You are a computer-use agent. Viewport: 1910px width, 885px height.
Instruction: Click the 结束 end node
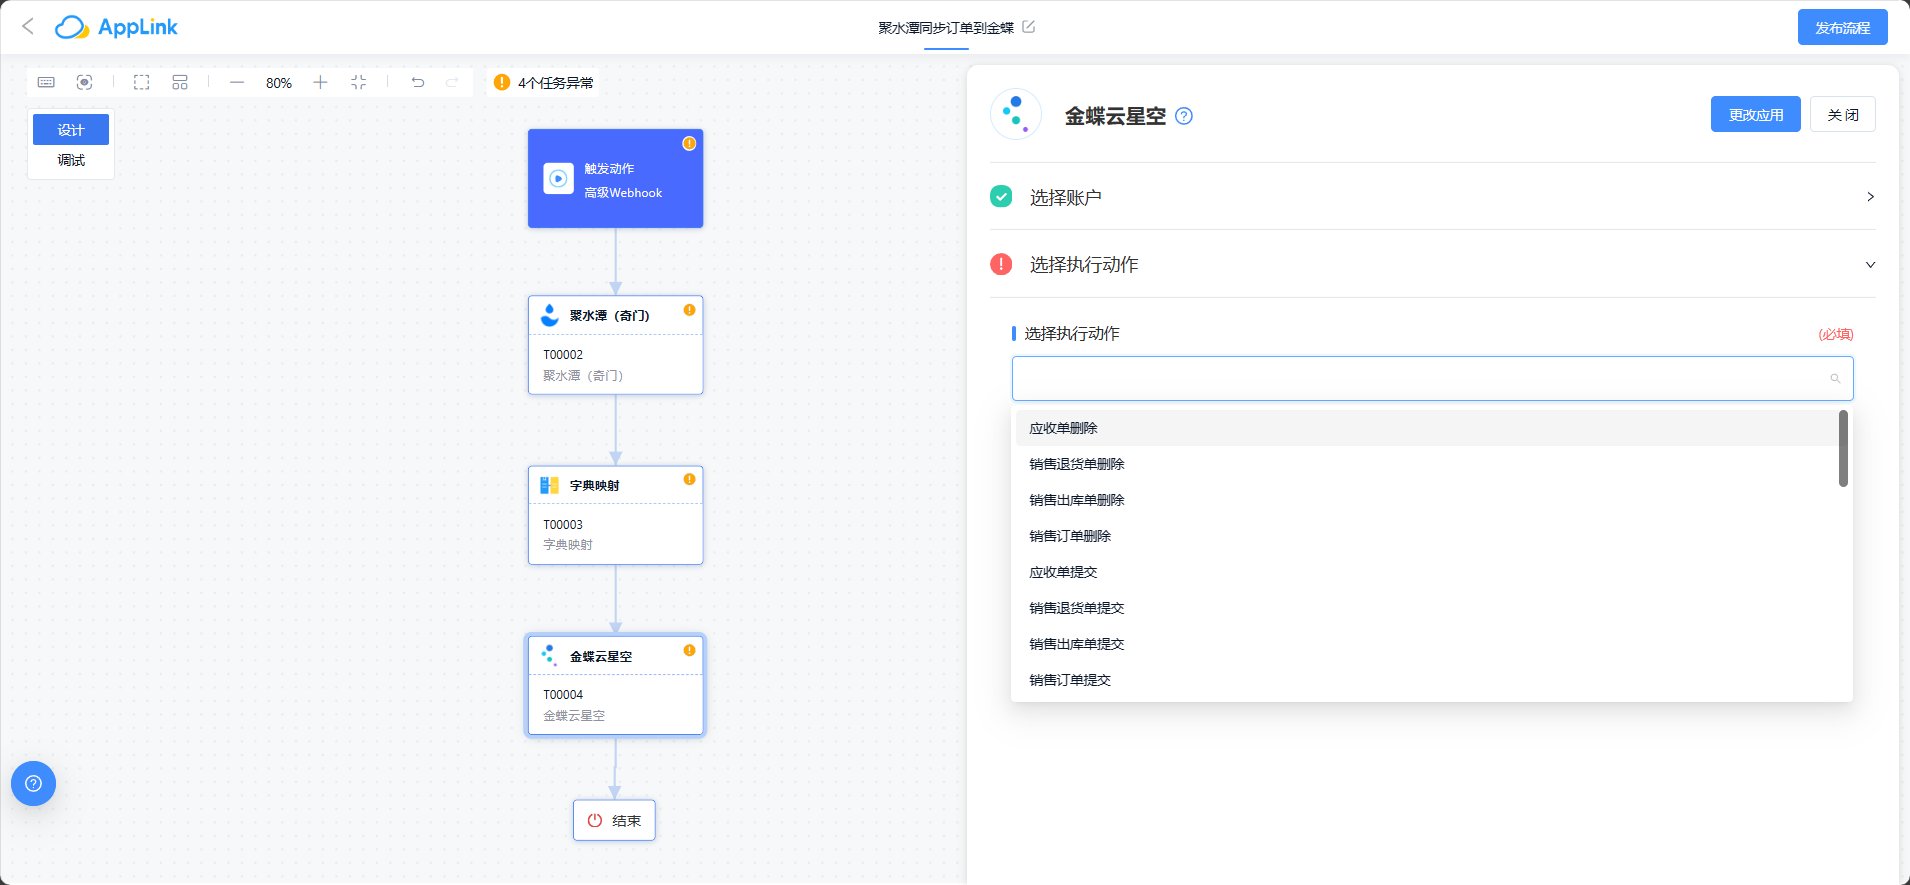coord(614,820)
